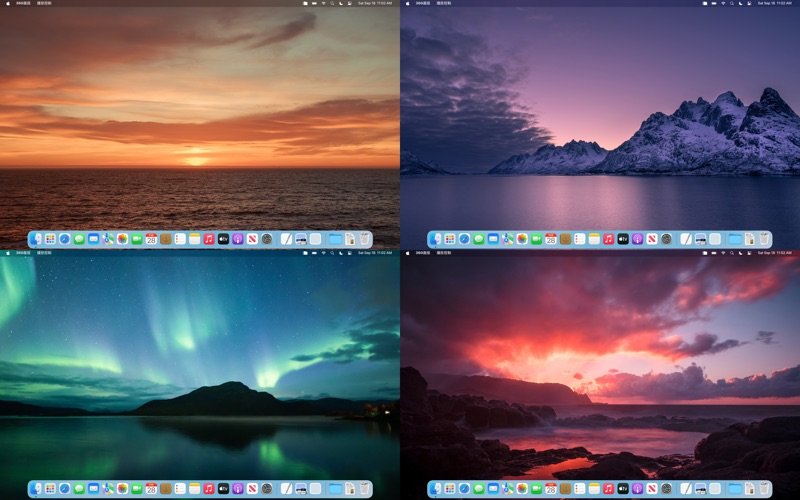The height and width of the screenshot is (500, 800).
Task: Toggle Focus moon icon in aurora desktop menu bar
Action: pyautogui.click(x=341, y=253)
